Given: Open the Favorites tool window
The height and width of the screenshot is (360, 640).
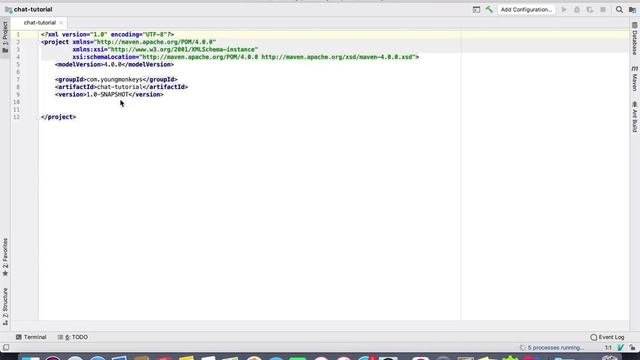Looking at the screenshot, I should pyautogui.click(x=5, y=257).
